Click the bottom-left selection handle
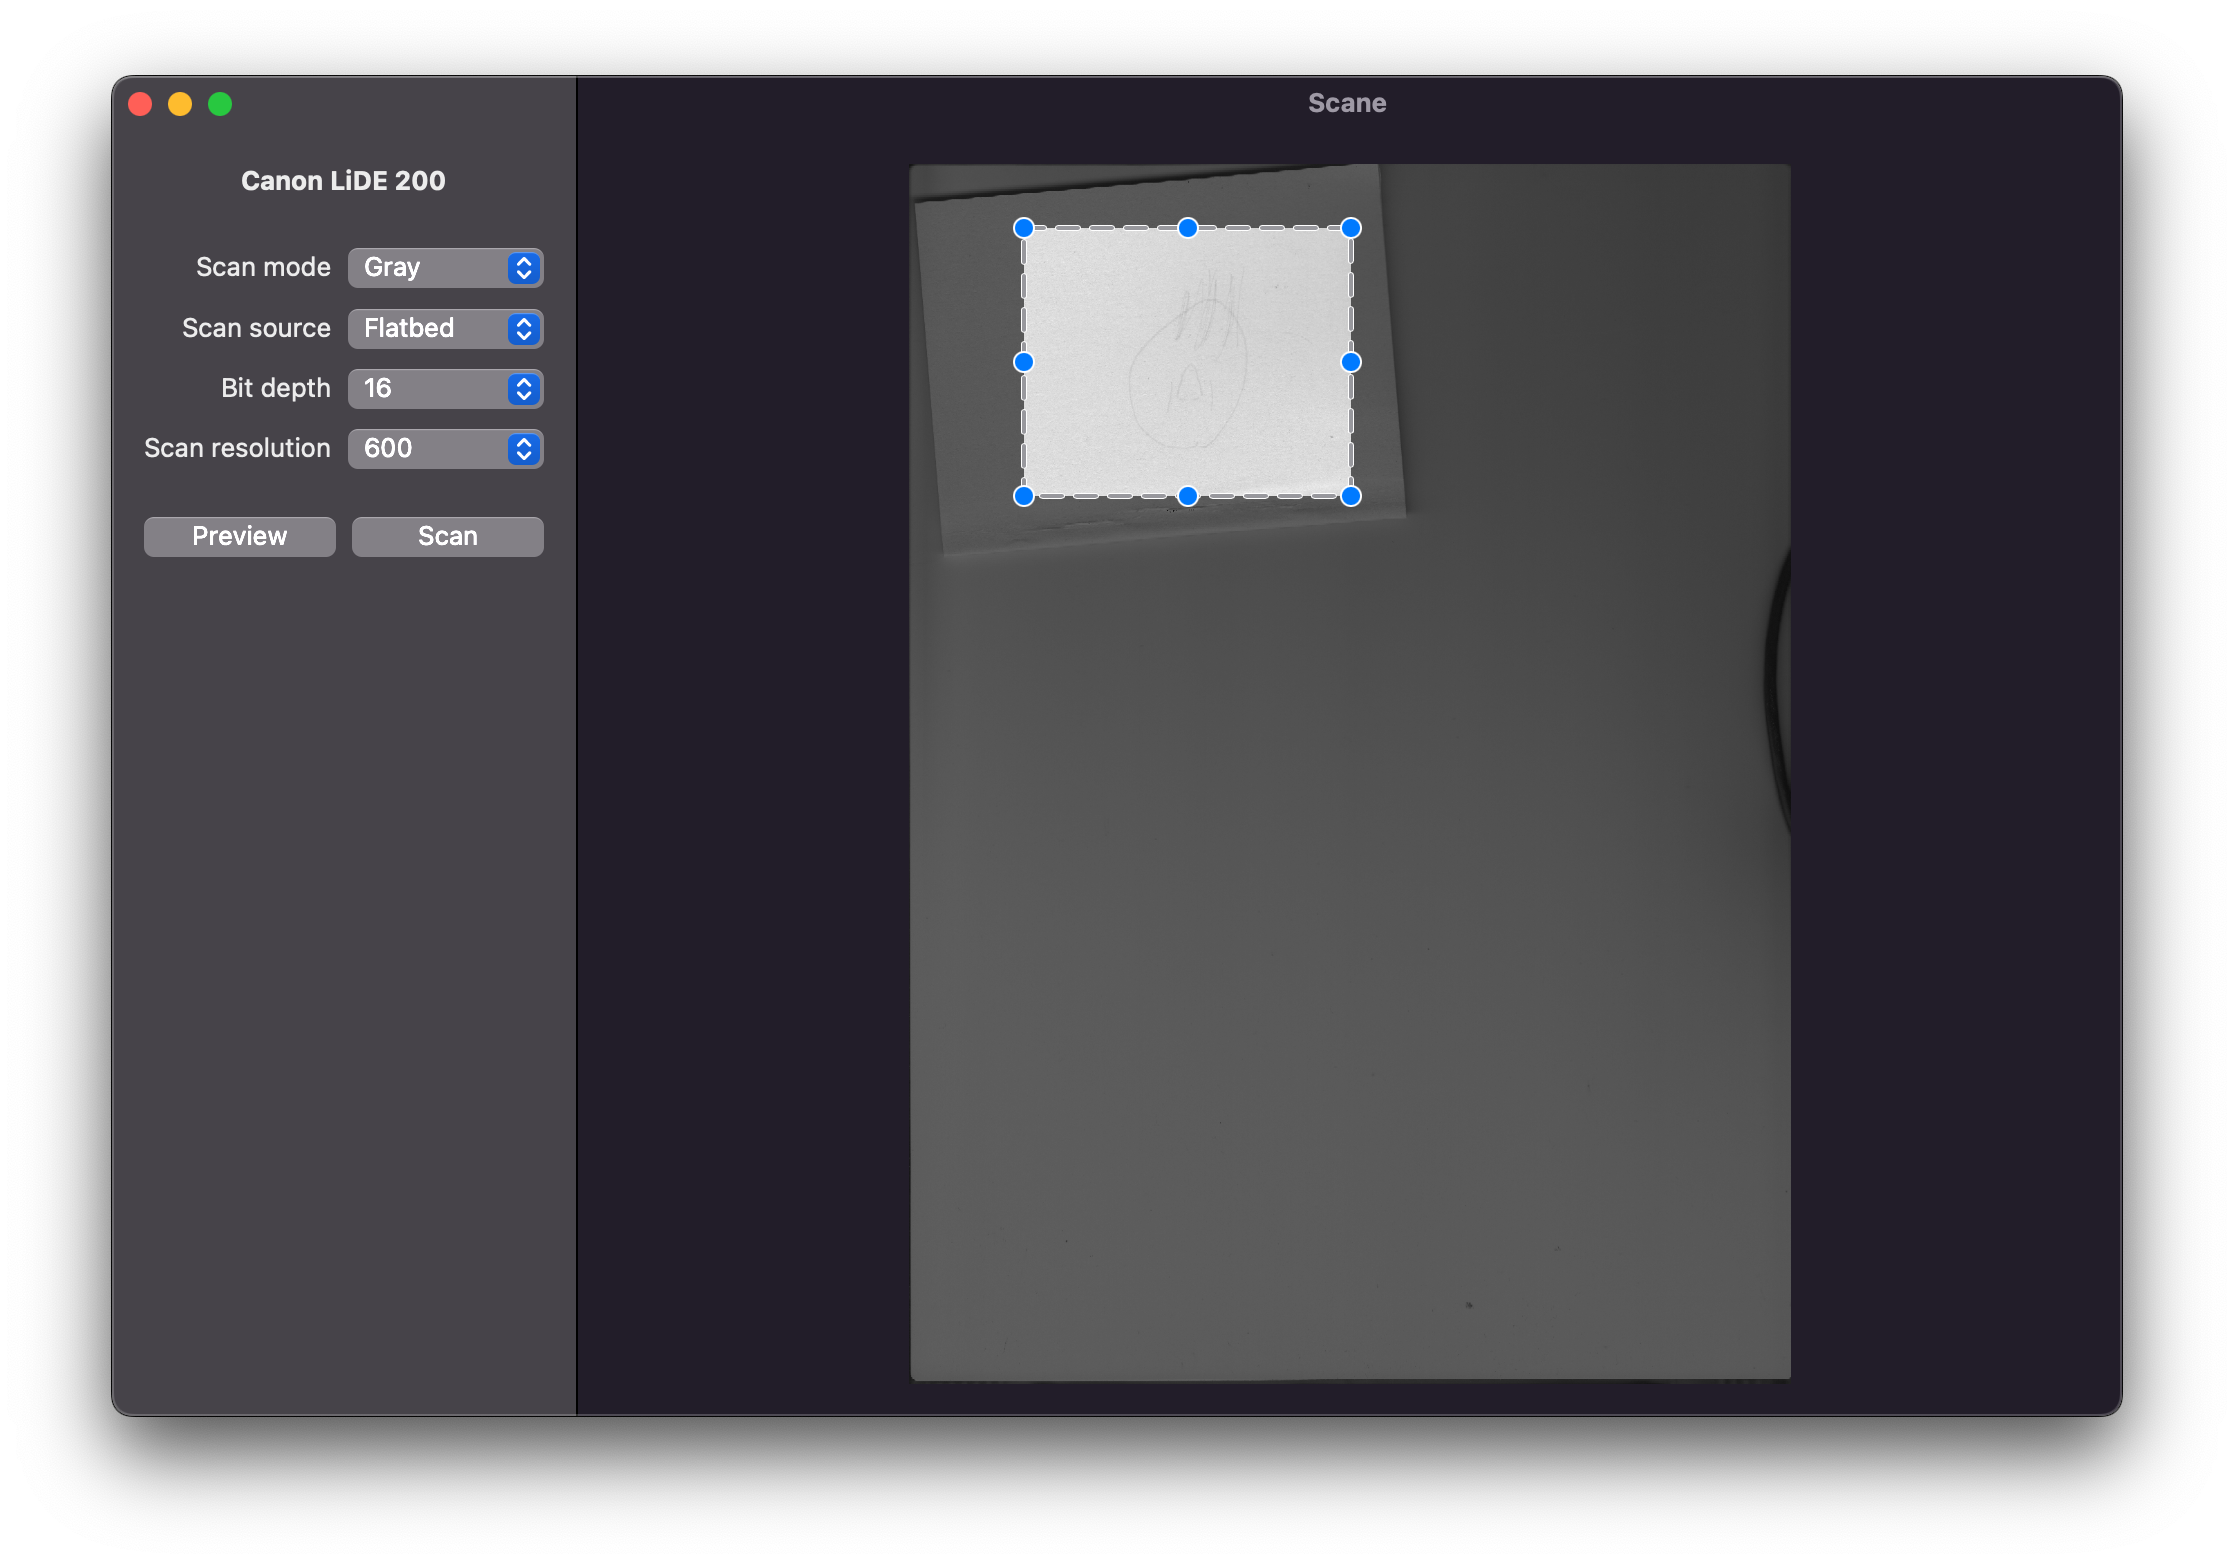Viewport: 2234px width, 1564px height. (x=1024, y=496)
